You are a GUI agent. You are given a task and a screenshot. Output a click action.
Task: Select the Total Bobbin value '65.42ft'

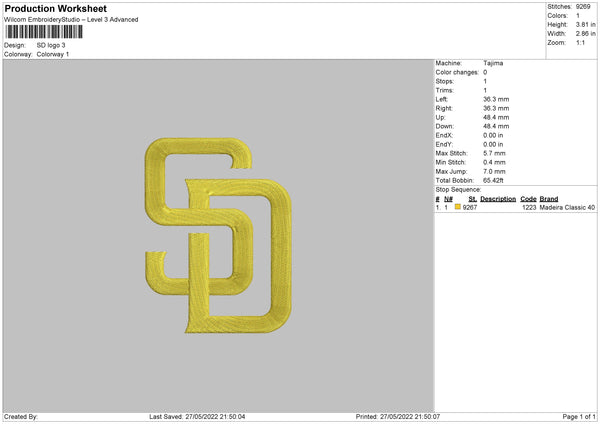(493, 181)
